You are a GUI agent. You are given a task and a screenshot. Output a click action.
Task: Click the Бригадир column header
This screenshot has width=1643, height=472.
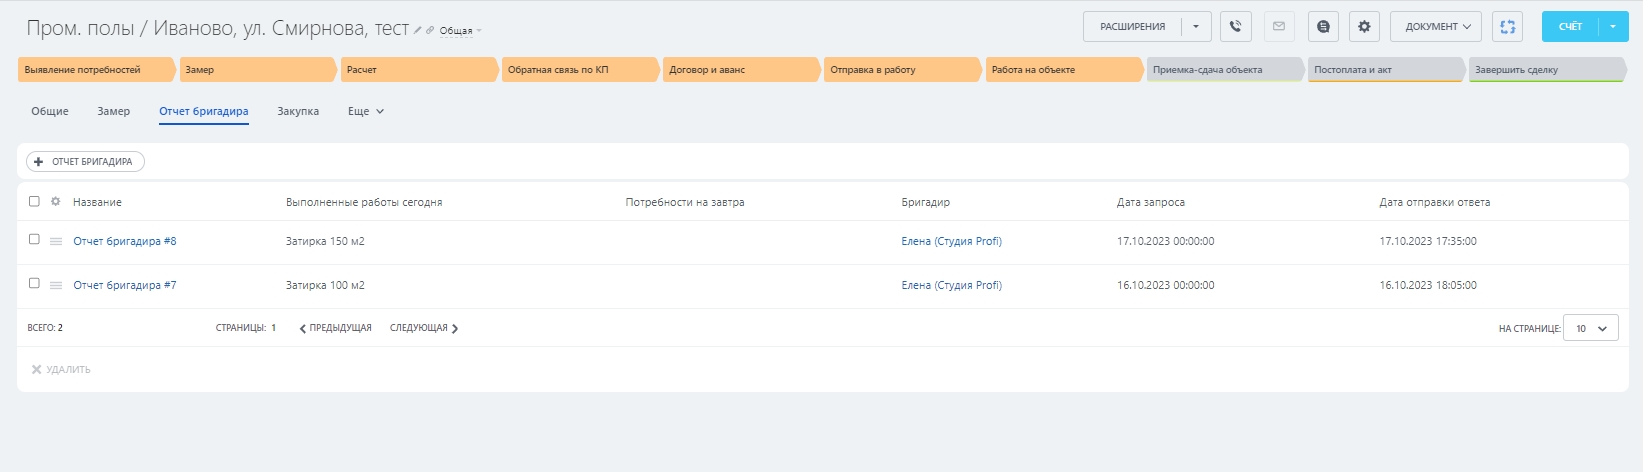926,202
